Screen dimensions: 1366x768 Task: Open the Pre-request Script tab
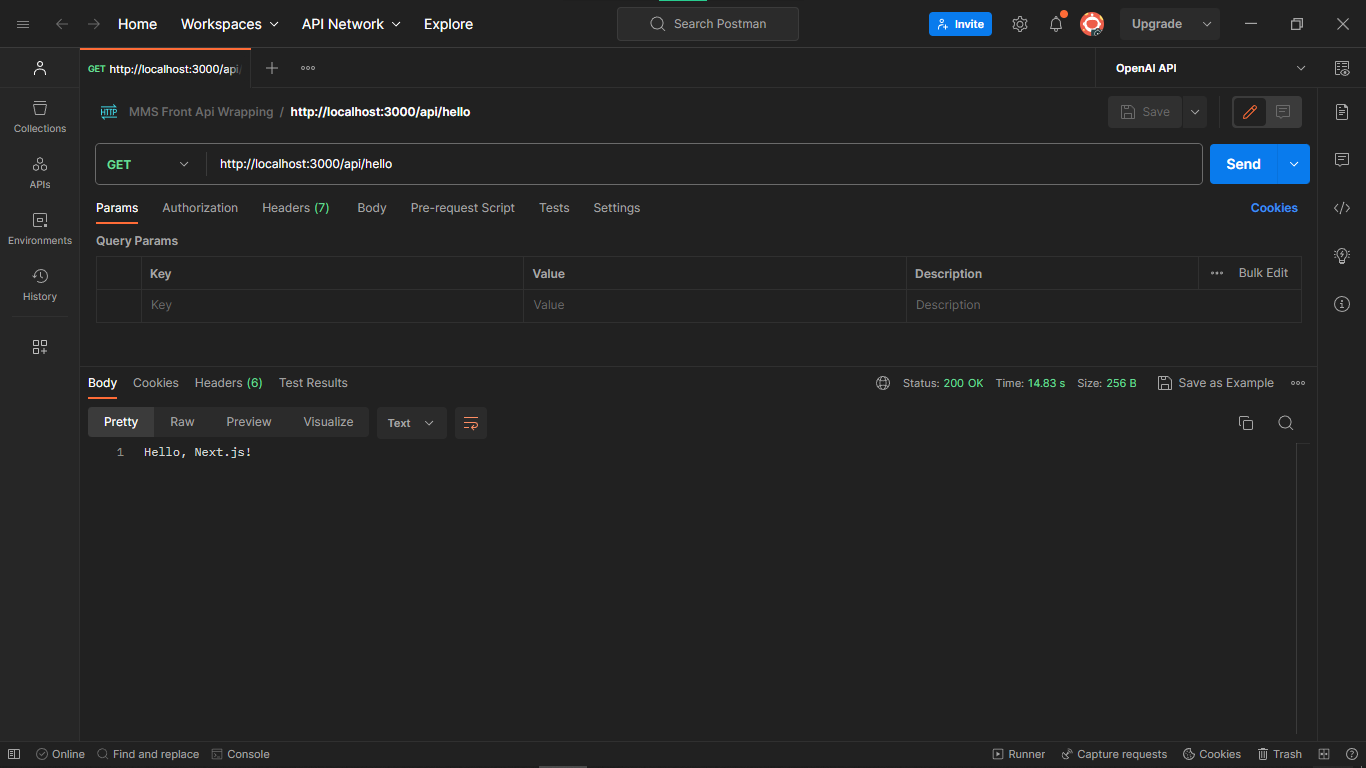(463, 208)
